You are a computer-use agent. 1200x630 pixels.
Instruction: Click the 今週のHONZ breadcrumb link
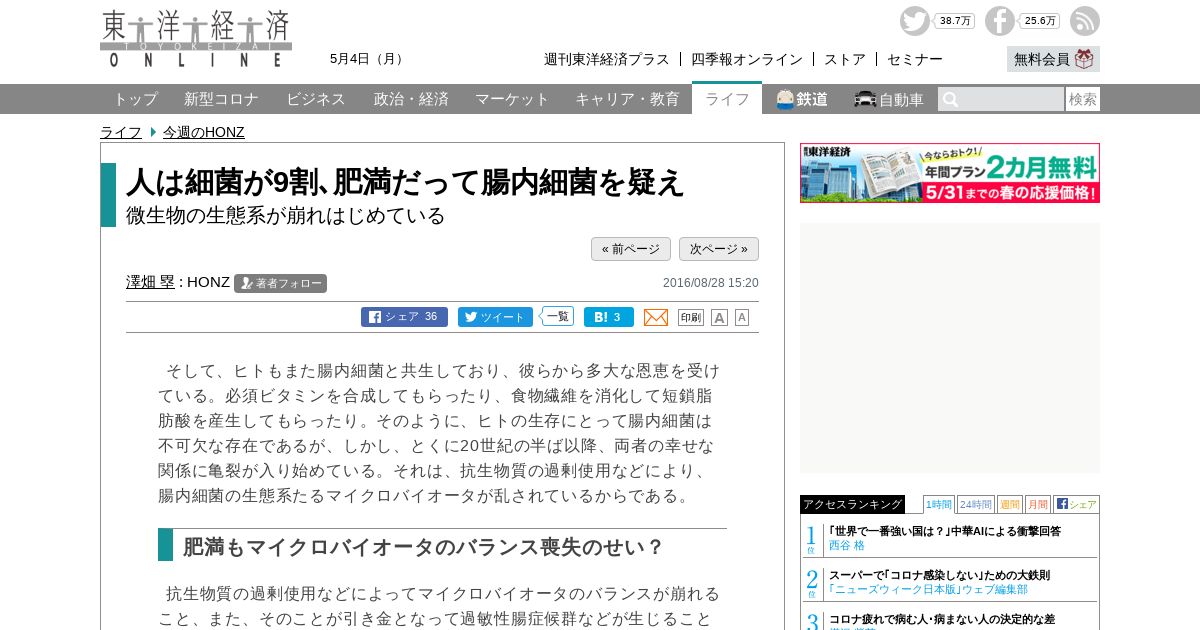point(204,132)
